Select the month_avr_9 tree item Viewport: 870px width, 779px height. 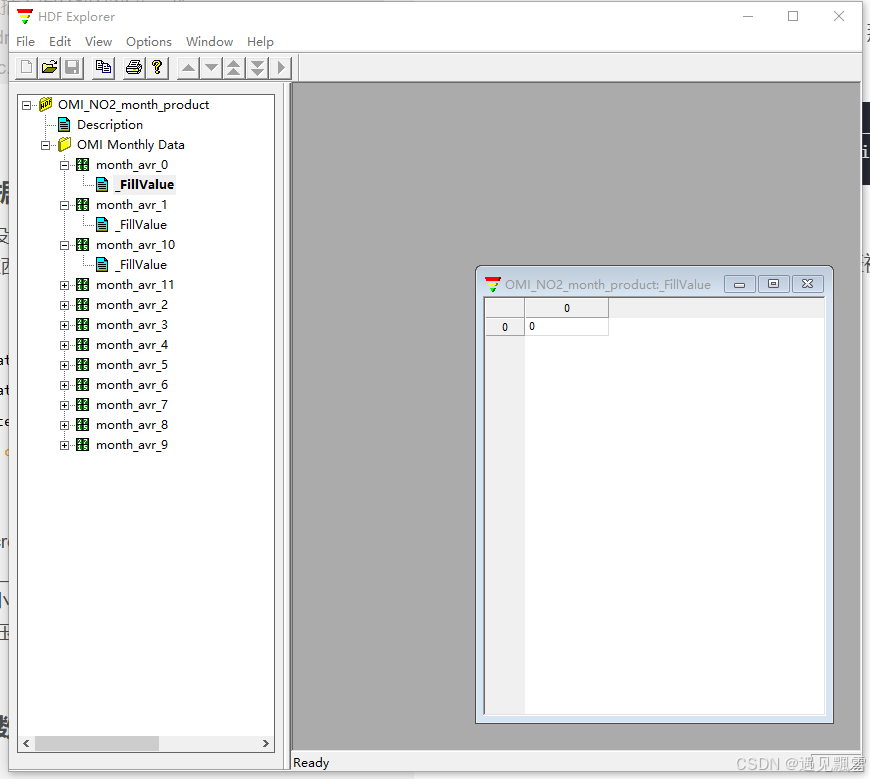(131, 444)
